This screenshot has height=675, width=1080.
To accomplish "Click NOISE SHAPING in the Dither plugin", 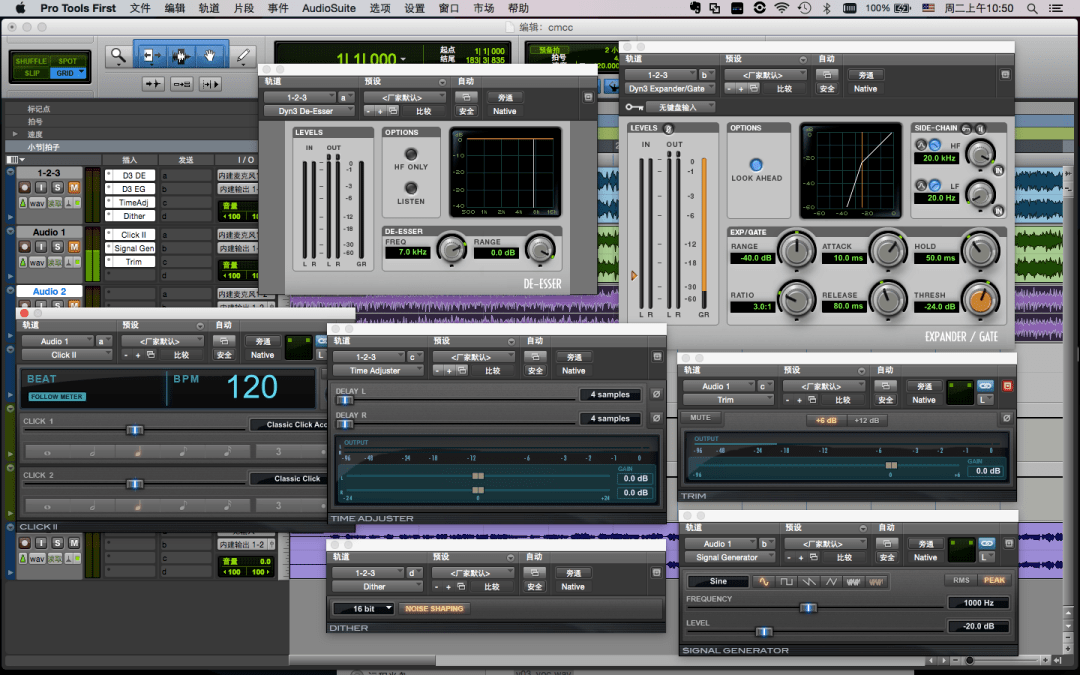I will coord(434,608).
